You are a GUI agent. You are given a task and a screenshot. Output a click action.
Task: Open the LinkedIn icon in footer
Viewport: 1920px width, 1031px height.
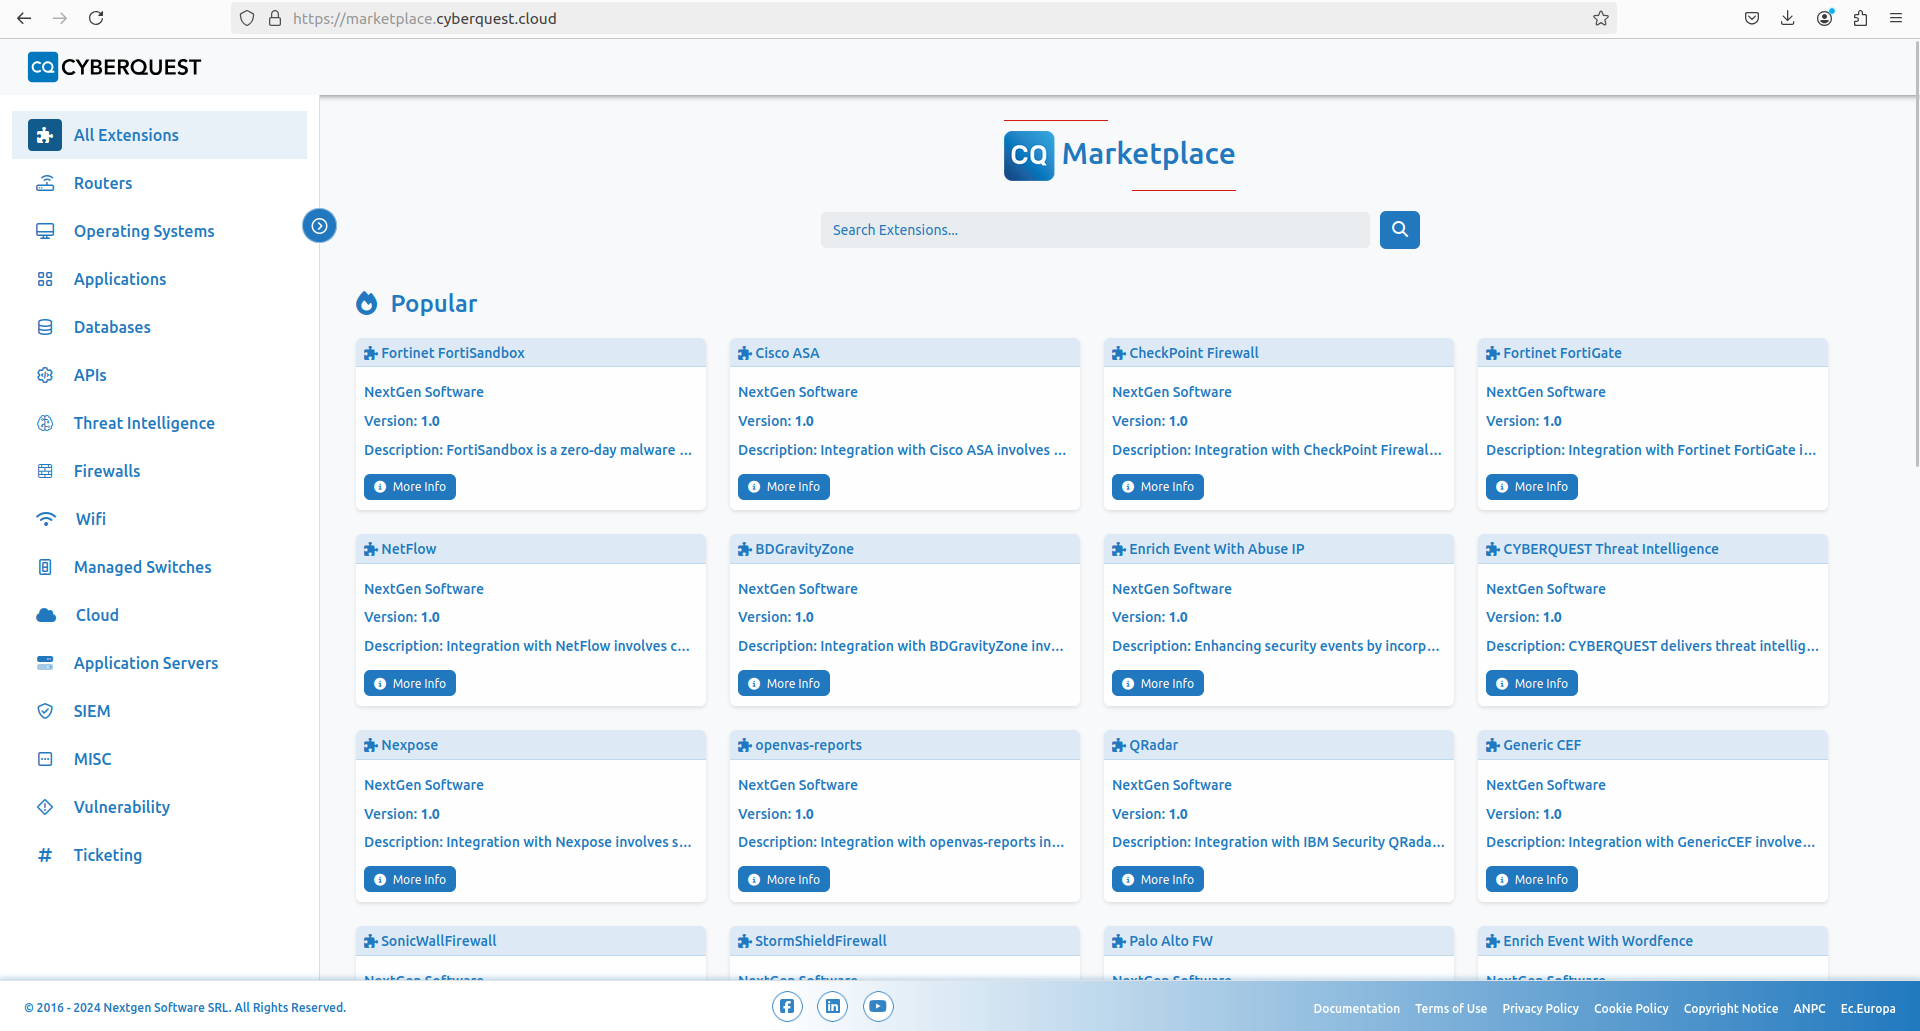coord(832,1006)
